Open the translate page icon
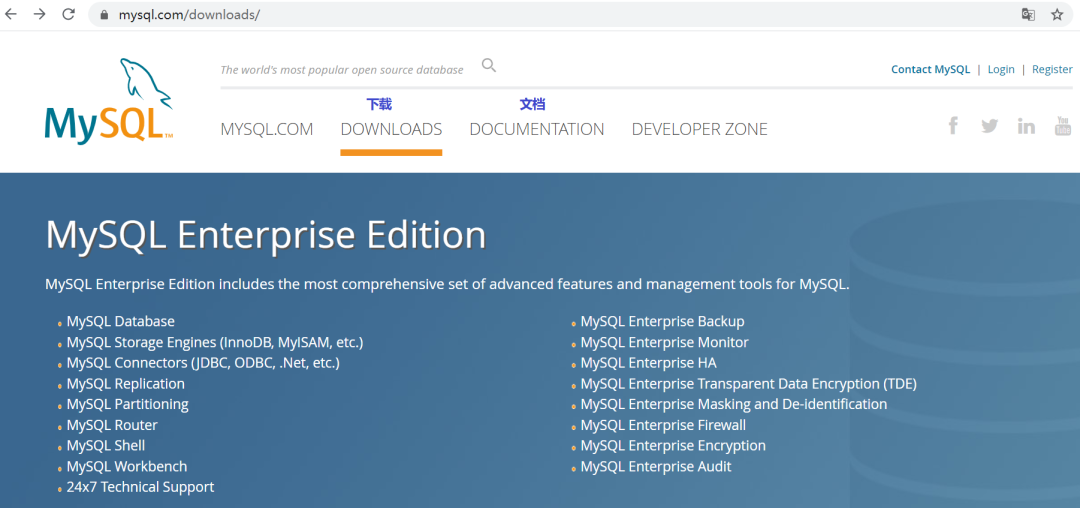The height and width of the screenshot is (508, 1080). (x=1028, y=14)
